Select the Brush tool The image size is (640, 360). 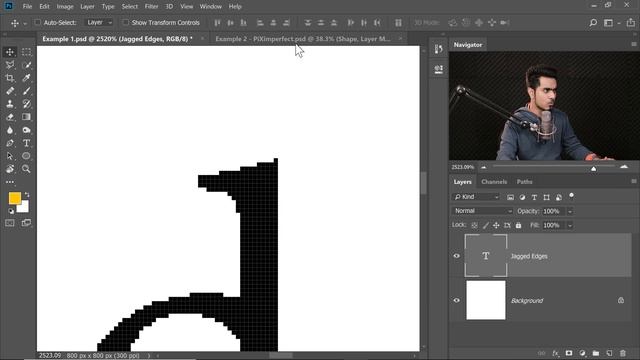(x=26, y=91)
